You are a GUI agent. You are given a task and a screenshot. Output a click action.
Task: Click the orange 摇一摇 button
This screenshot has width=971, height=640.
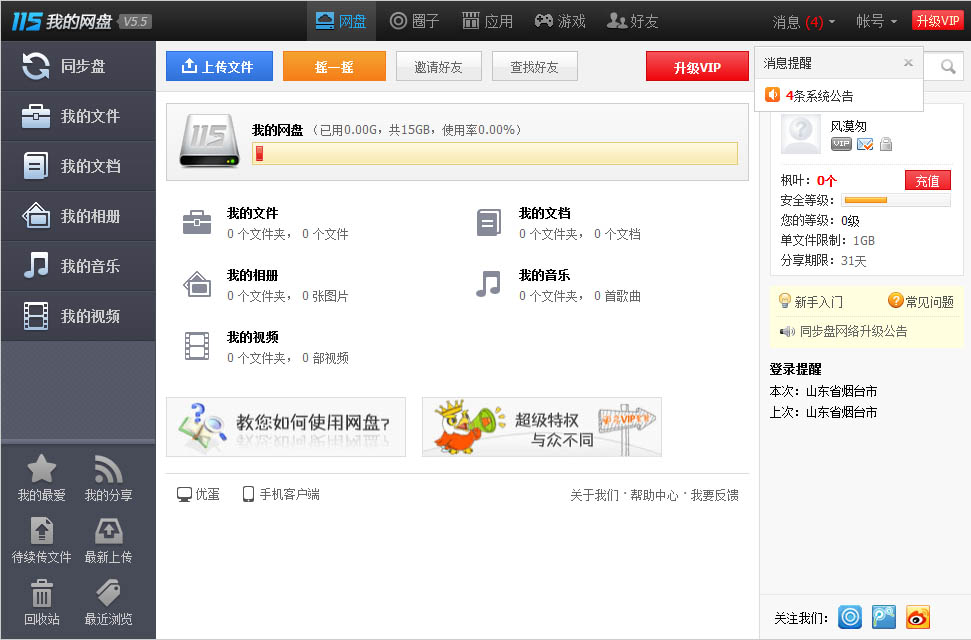pos(334,66)
